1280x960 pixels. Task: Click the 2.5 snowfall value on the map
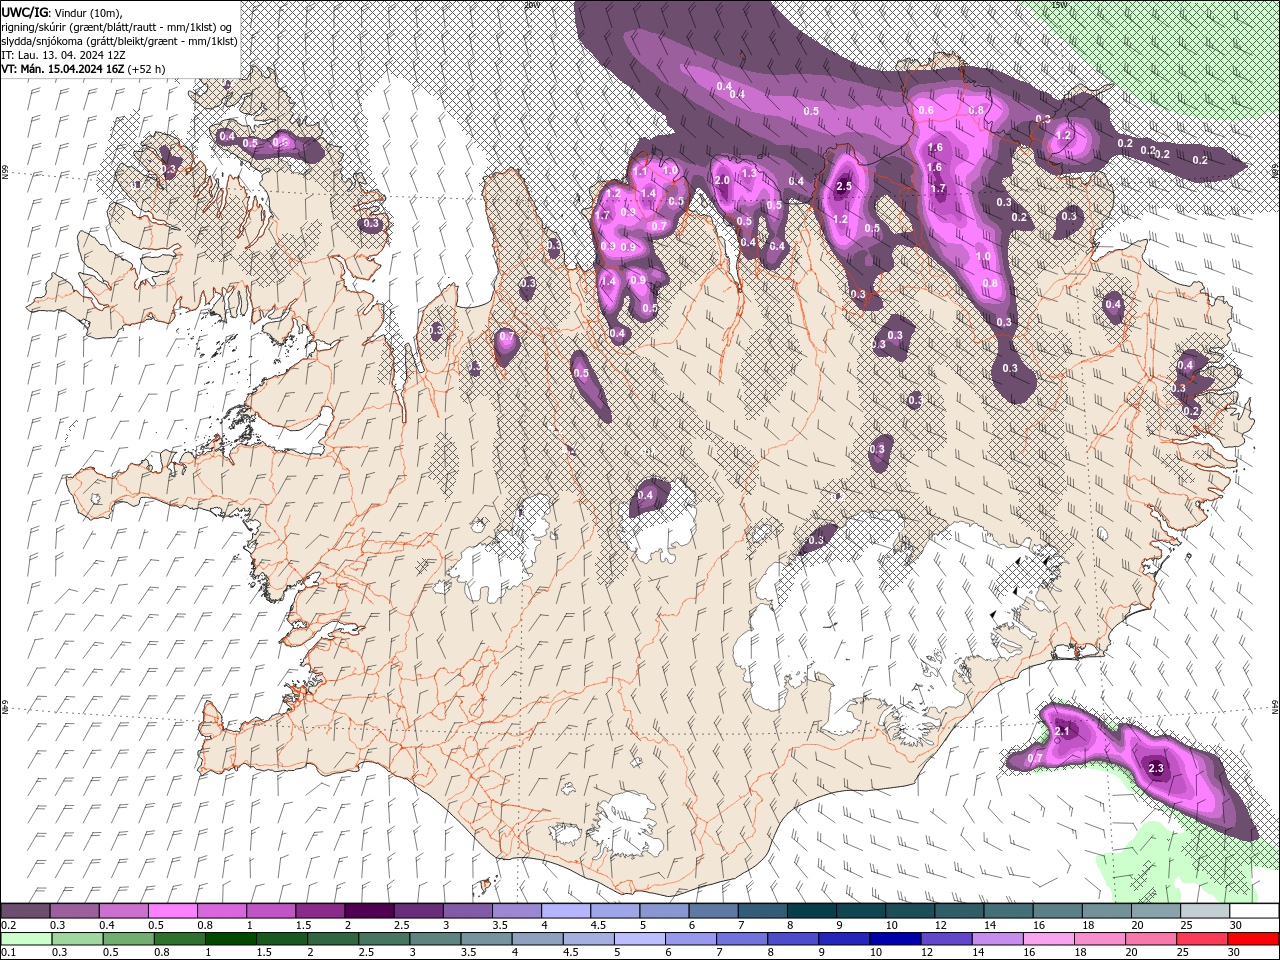pyautogui.click(x=843, y=186)
